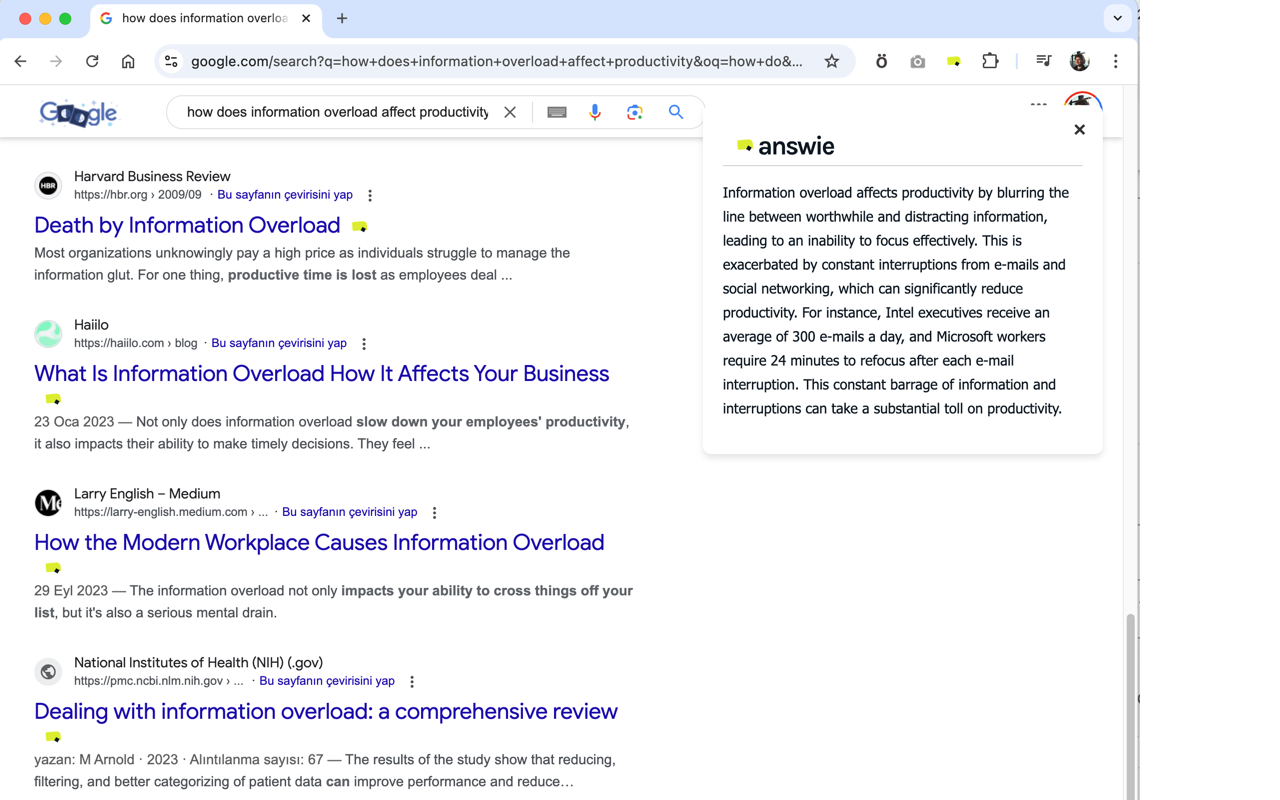Open the Google apps grid near the account avatar
1280x800 pixels.
click(x=1039, y=104)
